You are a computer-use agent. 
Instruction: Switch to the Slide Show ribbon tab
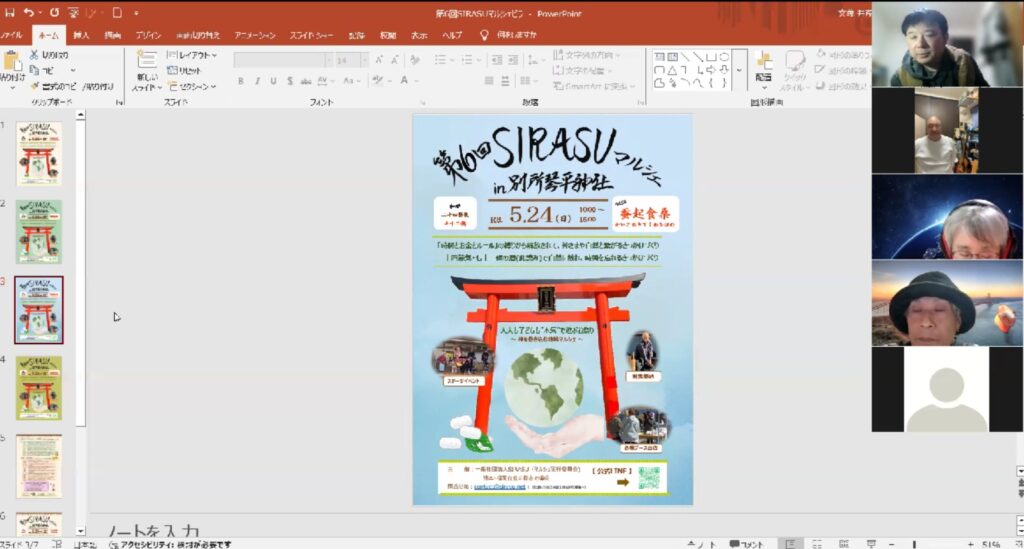coord(313,34)
